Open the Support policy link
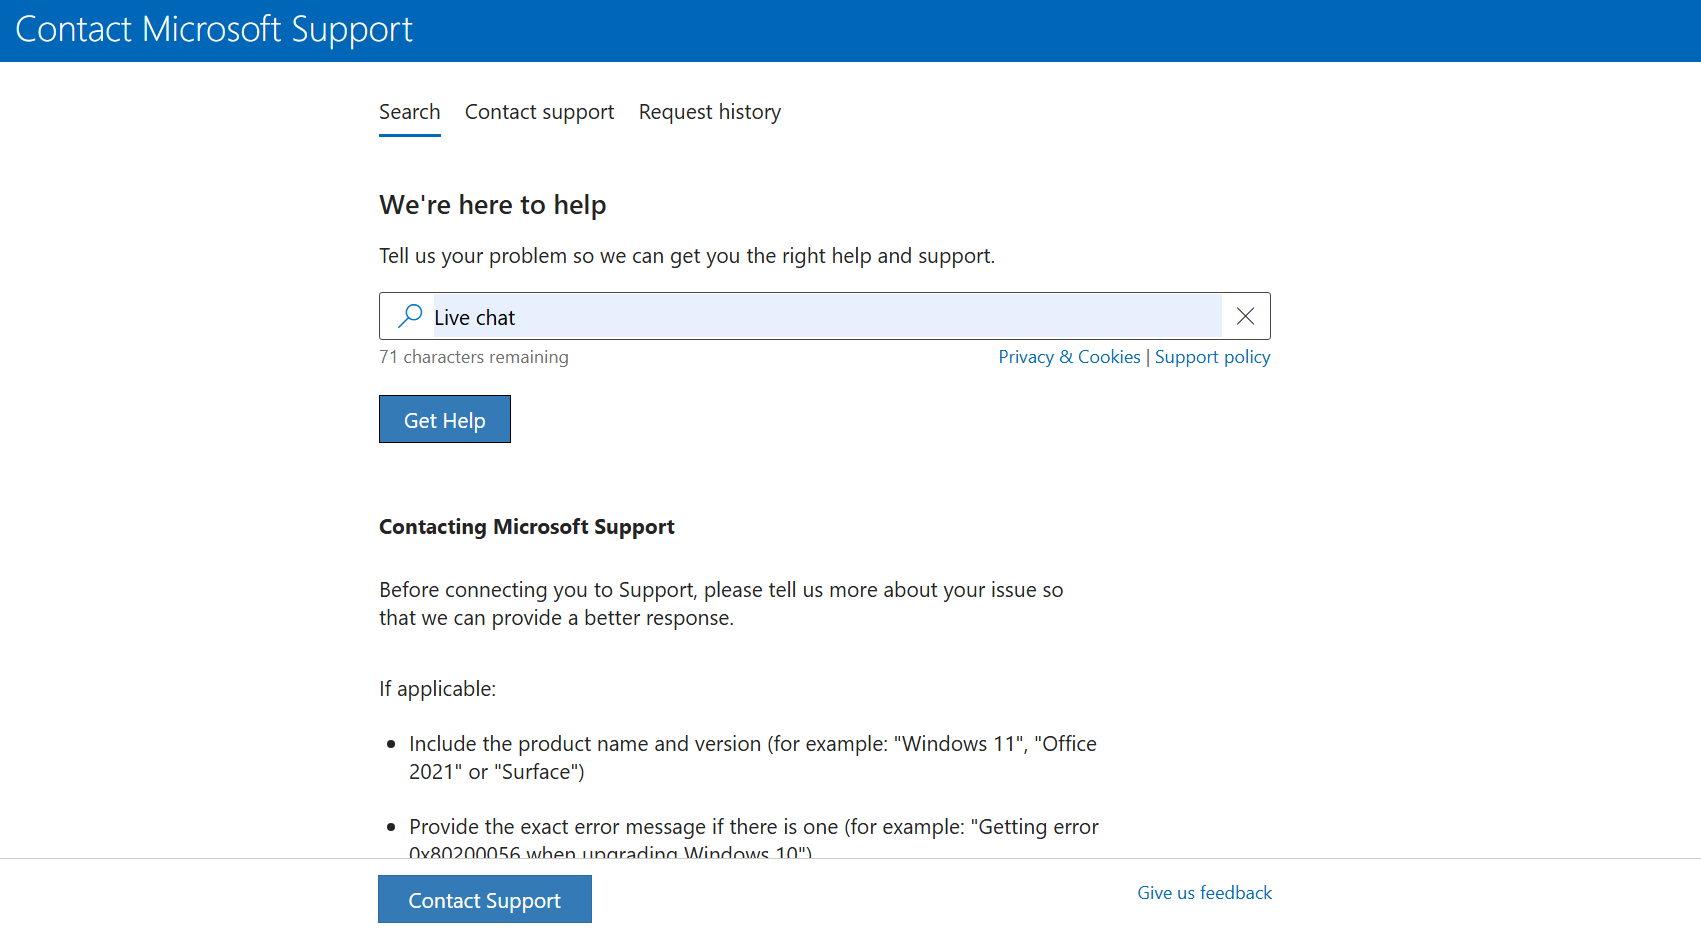 pos(1212,357)
